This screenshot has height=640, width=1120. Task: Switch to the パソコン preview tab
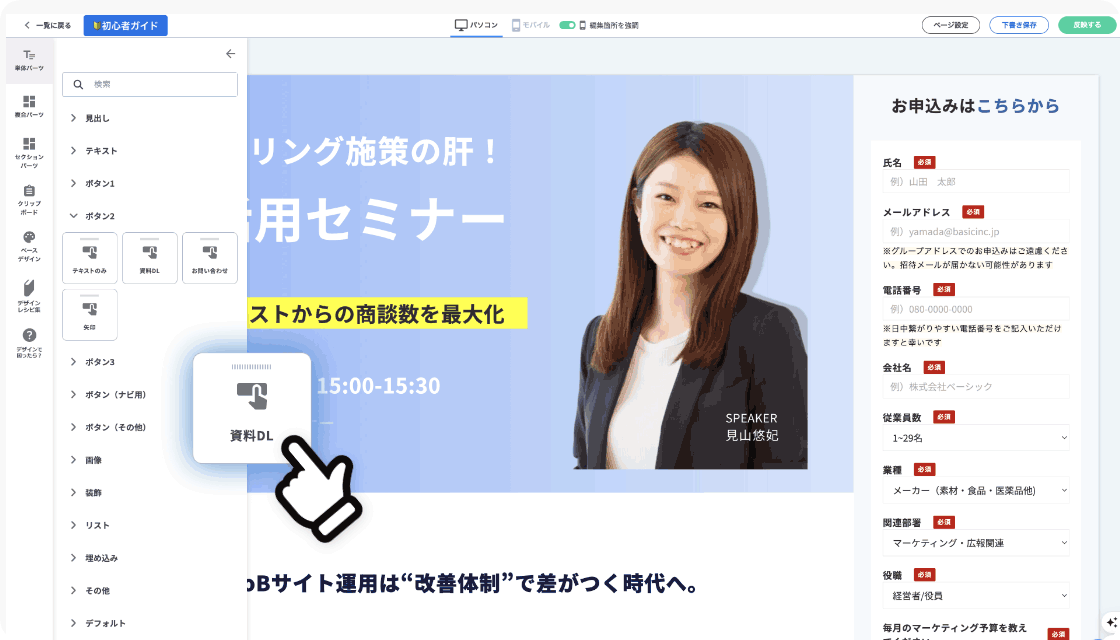(476, 25)
